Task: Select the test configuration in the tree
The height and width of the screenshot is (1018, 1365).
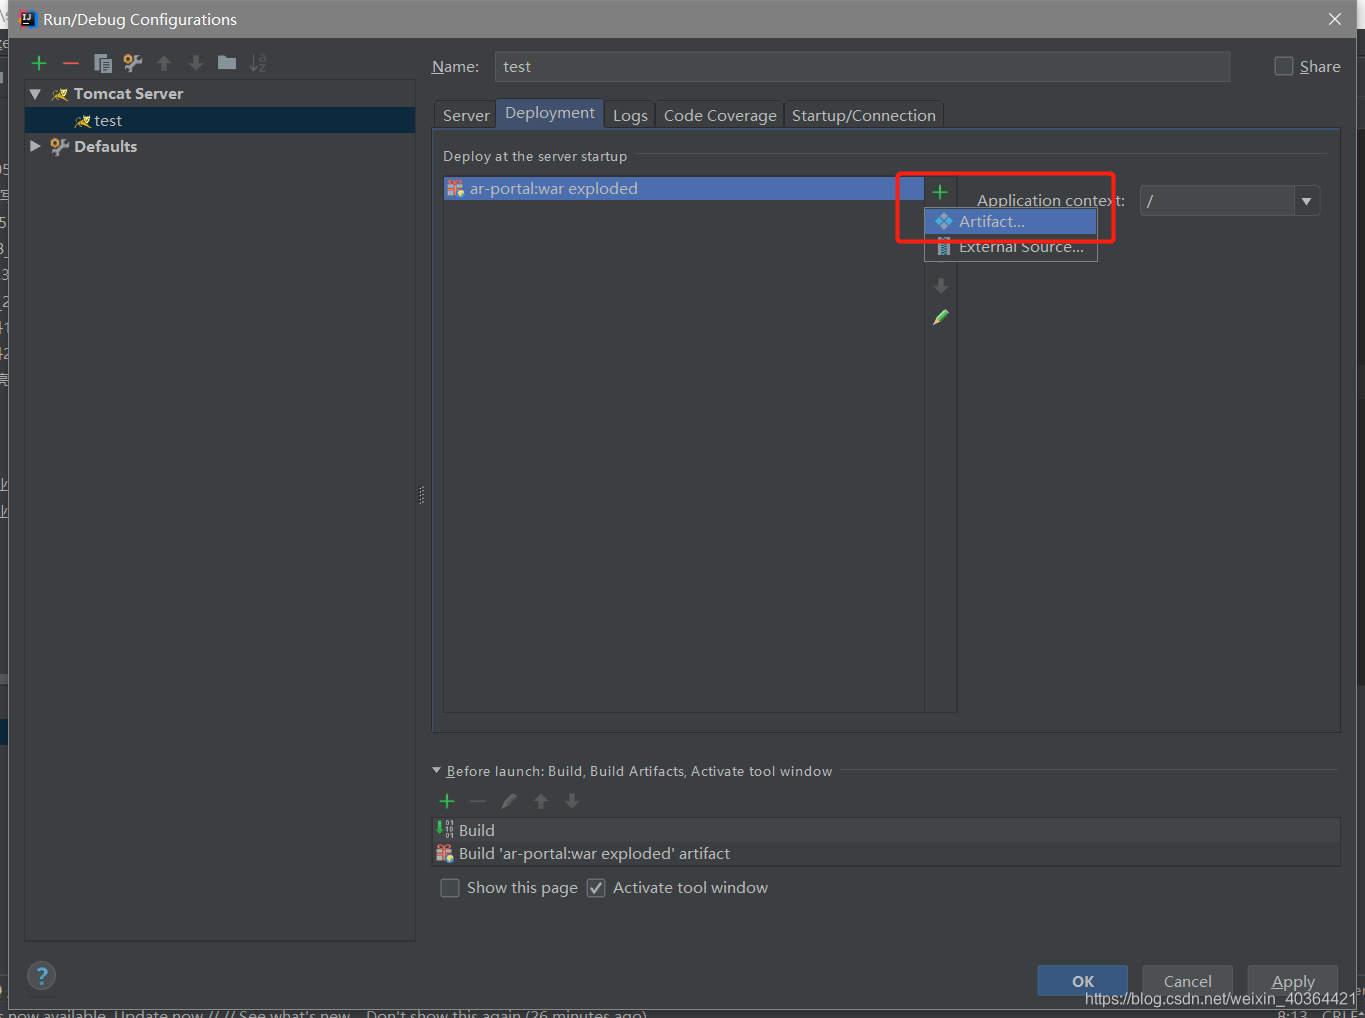Action: click(x=220, y=120)
